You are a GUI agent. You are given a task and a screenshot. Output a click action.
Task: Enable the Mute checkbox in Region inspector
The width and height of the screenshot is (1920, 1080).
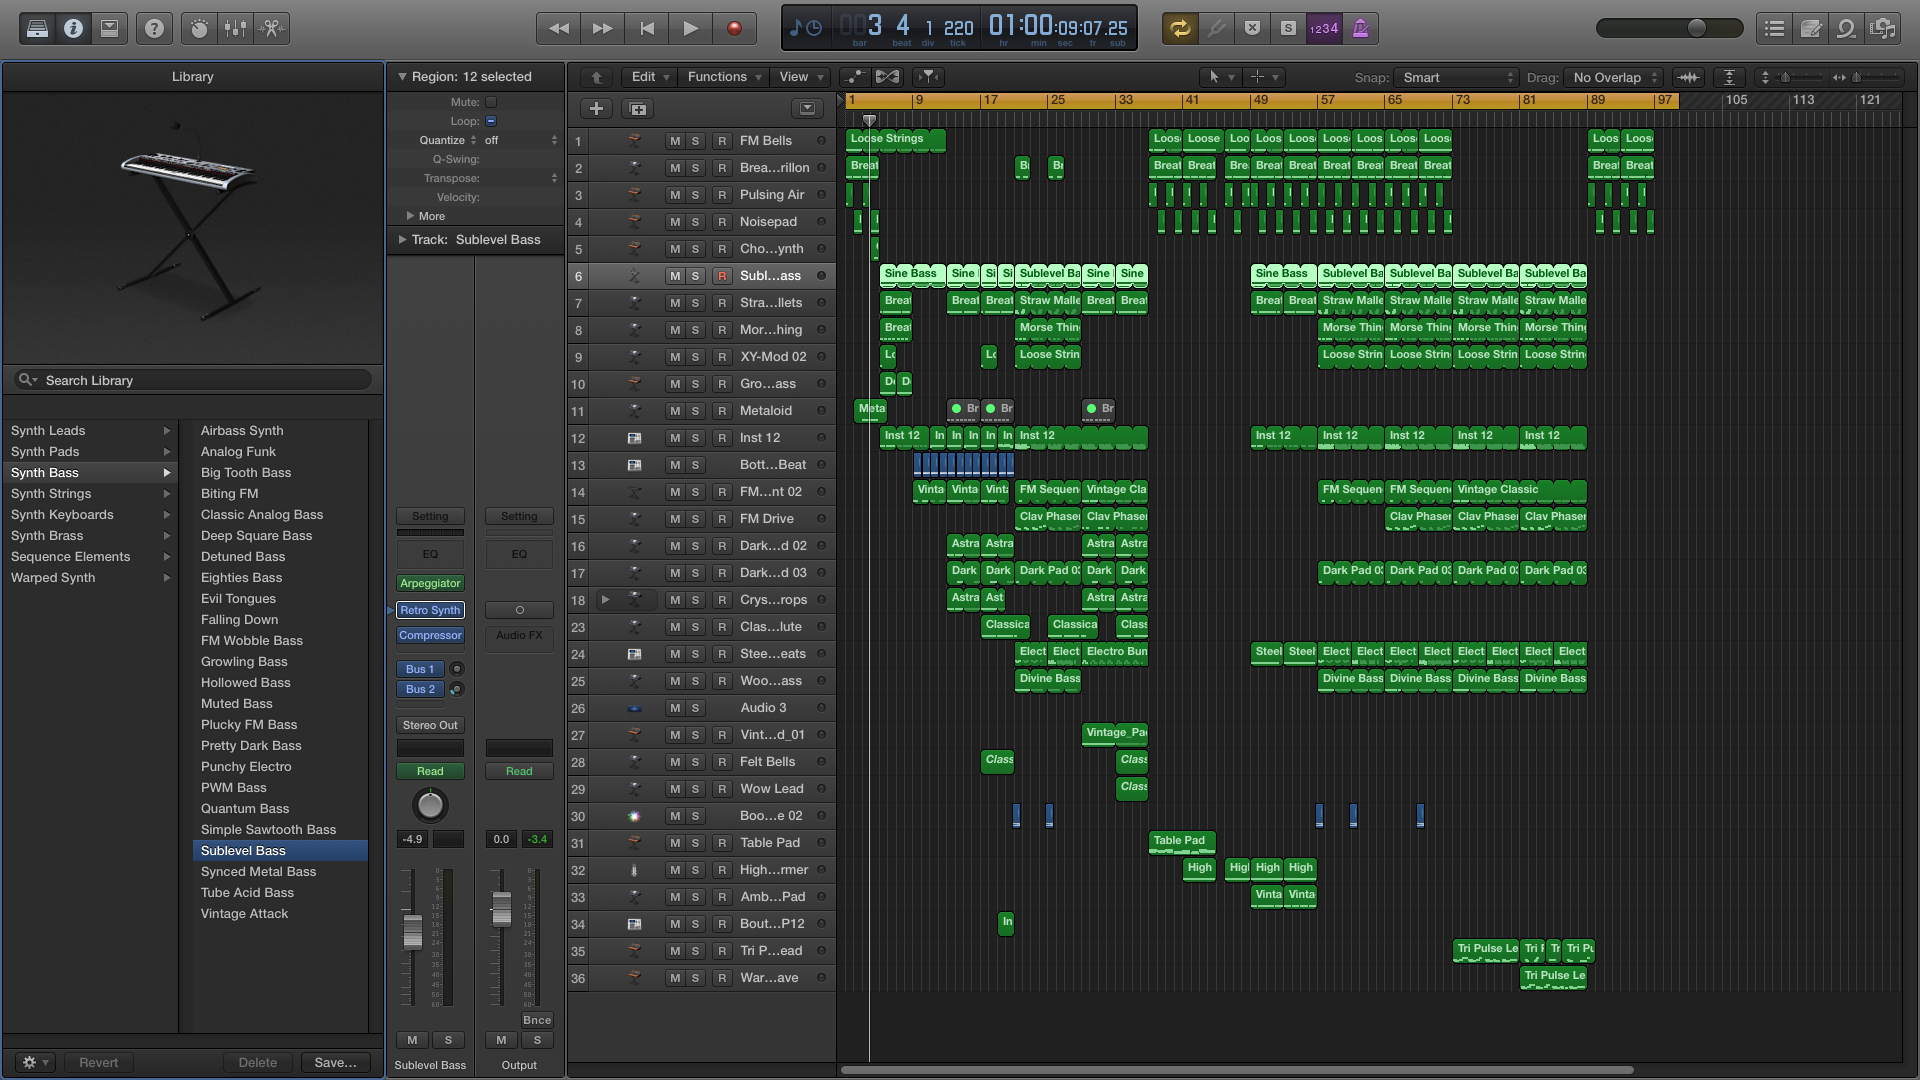pyautogui.click(x=491, y=102)
